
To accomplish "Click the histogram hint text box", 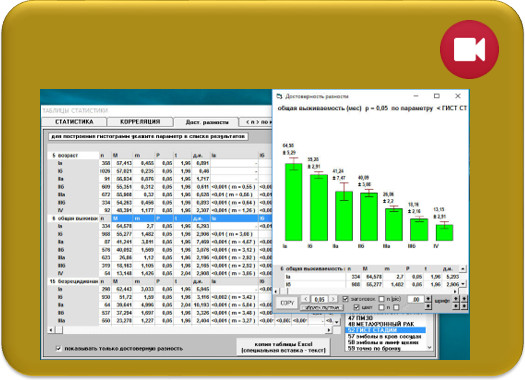I will pyautogui.click(x=148, y=137).
